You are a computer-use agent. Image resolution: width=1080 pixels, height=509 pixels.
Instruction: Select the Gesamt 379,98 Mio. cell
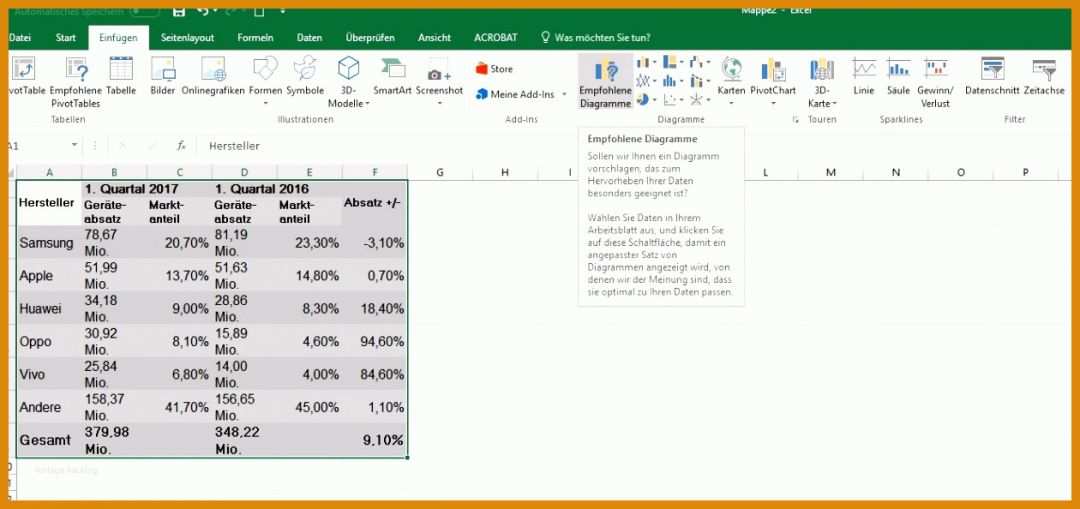tap(114, 440)
